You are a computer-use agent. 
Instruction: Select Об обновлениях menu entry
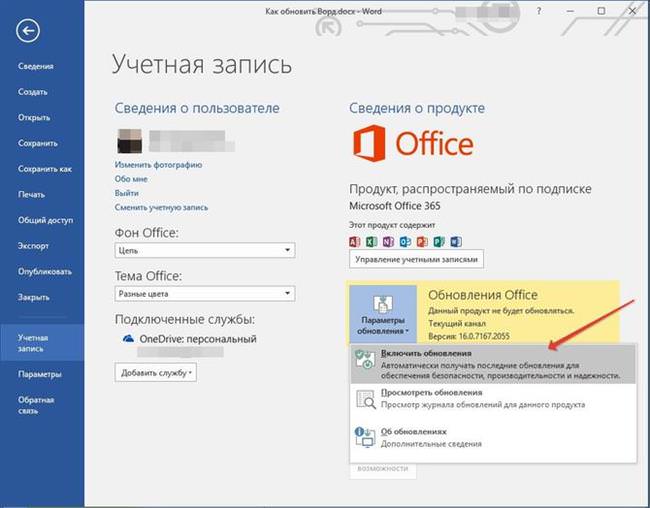click(493, 438)
